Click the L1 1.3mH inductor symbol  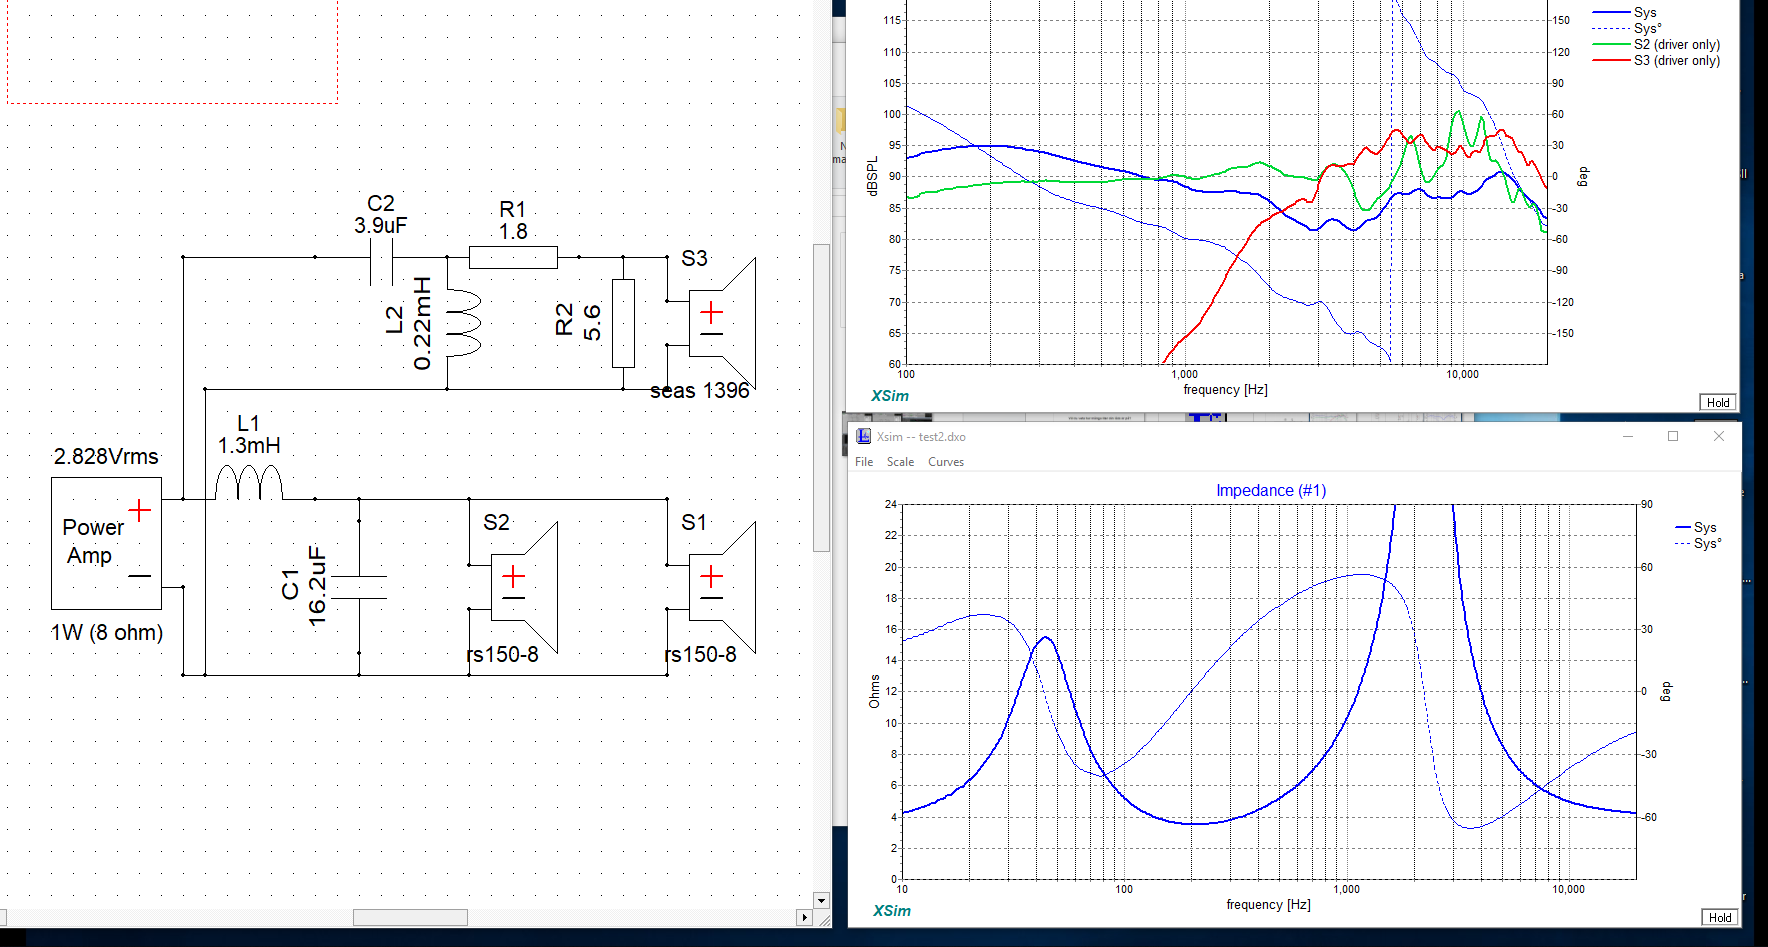coord(249,484)
